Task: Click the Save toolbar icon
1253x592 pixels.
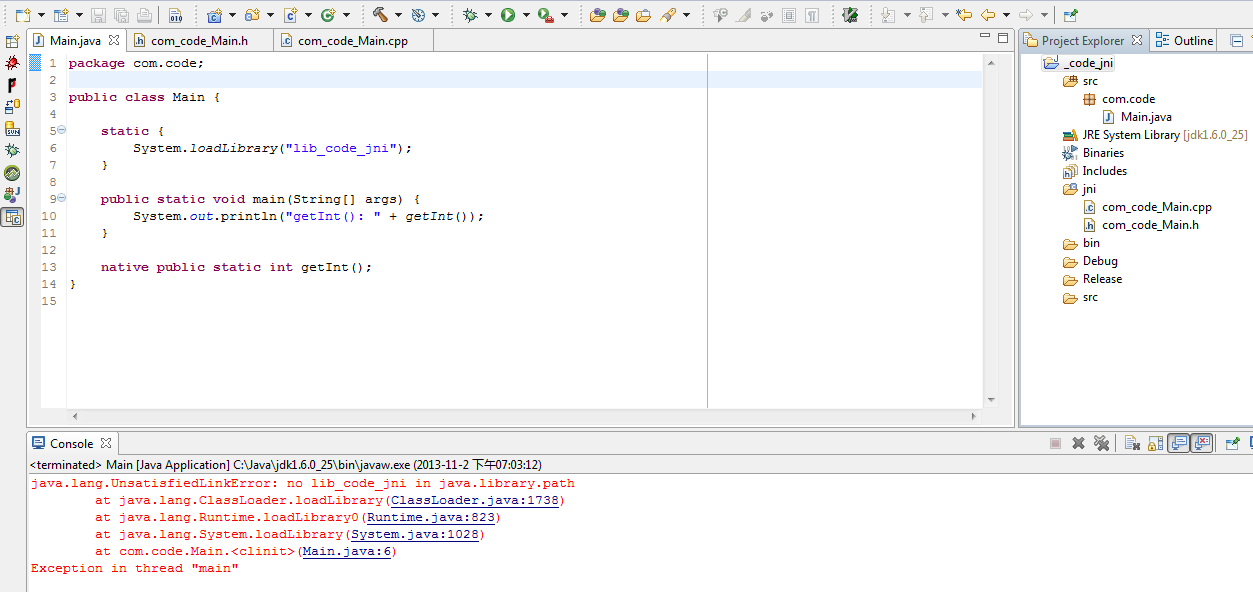Action: (98, 15)
